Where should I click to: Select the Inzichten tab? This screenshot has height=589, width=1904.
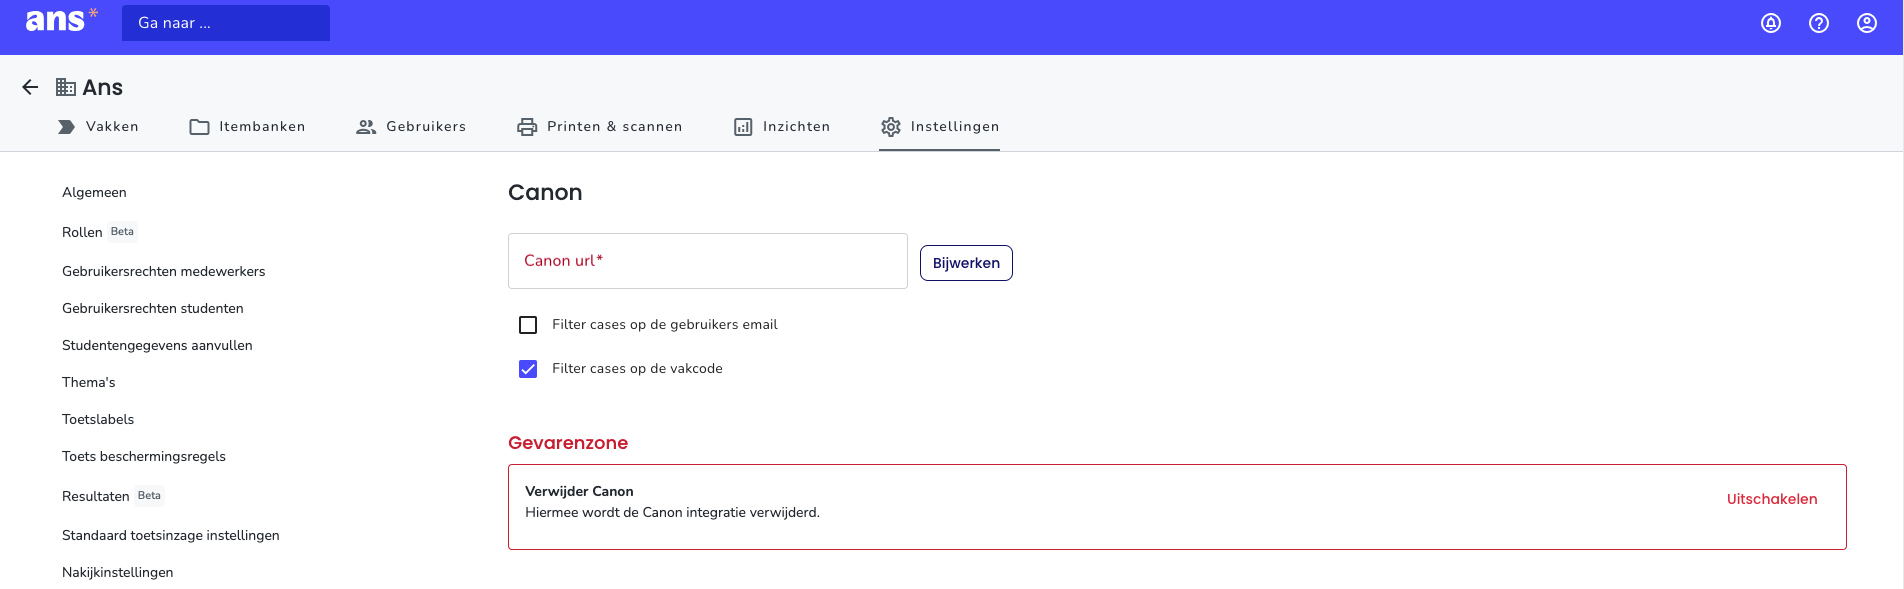781,127
